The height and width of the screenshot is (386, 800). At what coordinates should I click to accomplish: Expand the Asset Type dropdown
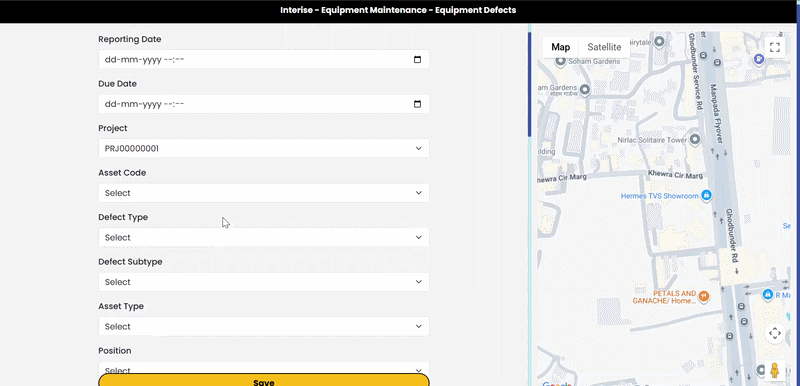coord(264,326)
